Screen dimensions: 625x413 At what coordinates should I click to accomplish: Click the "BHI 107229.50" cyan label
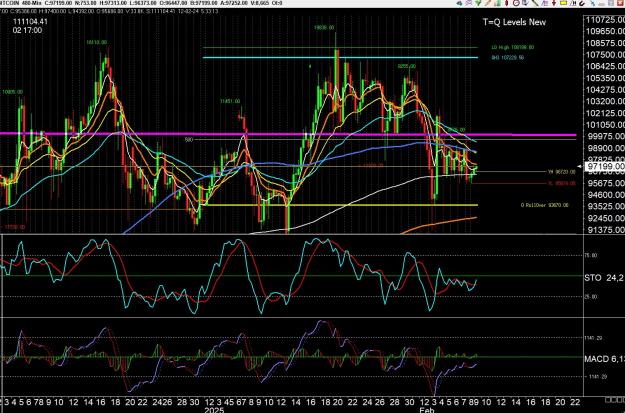(x=507, y=58)
